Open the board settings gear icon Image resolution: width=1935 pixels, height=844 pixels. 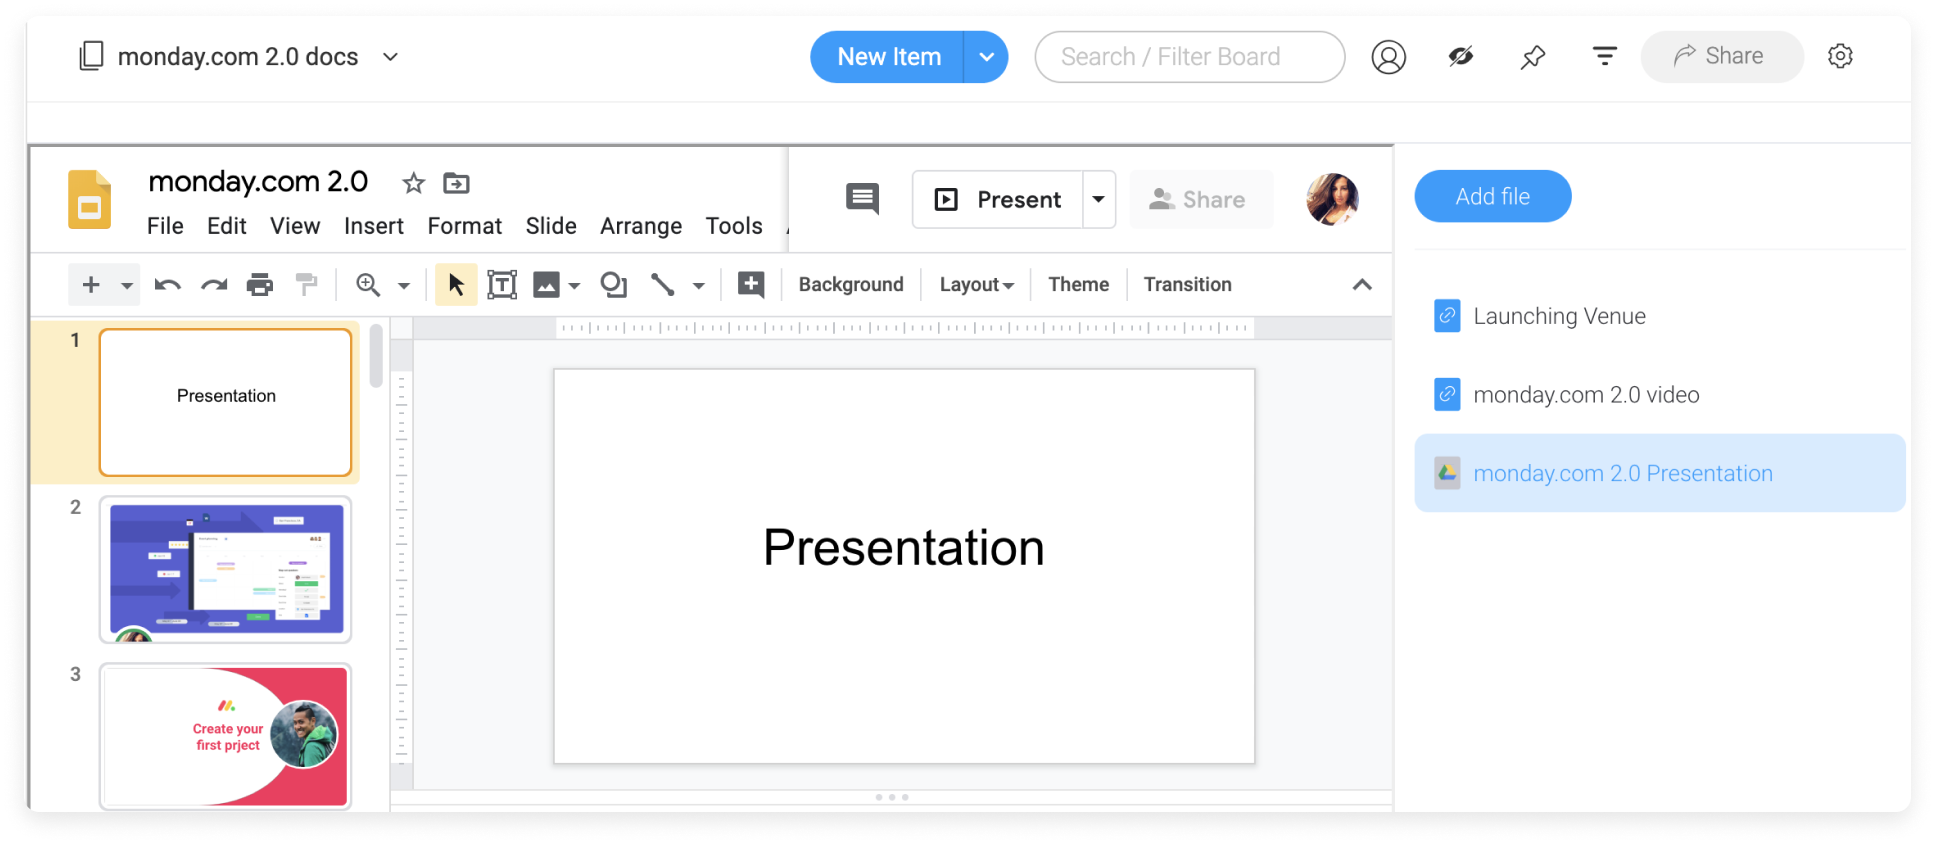1840,56
